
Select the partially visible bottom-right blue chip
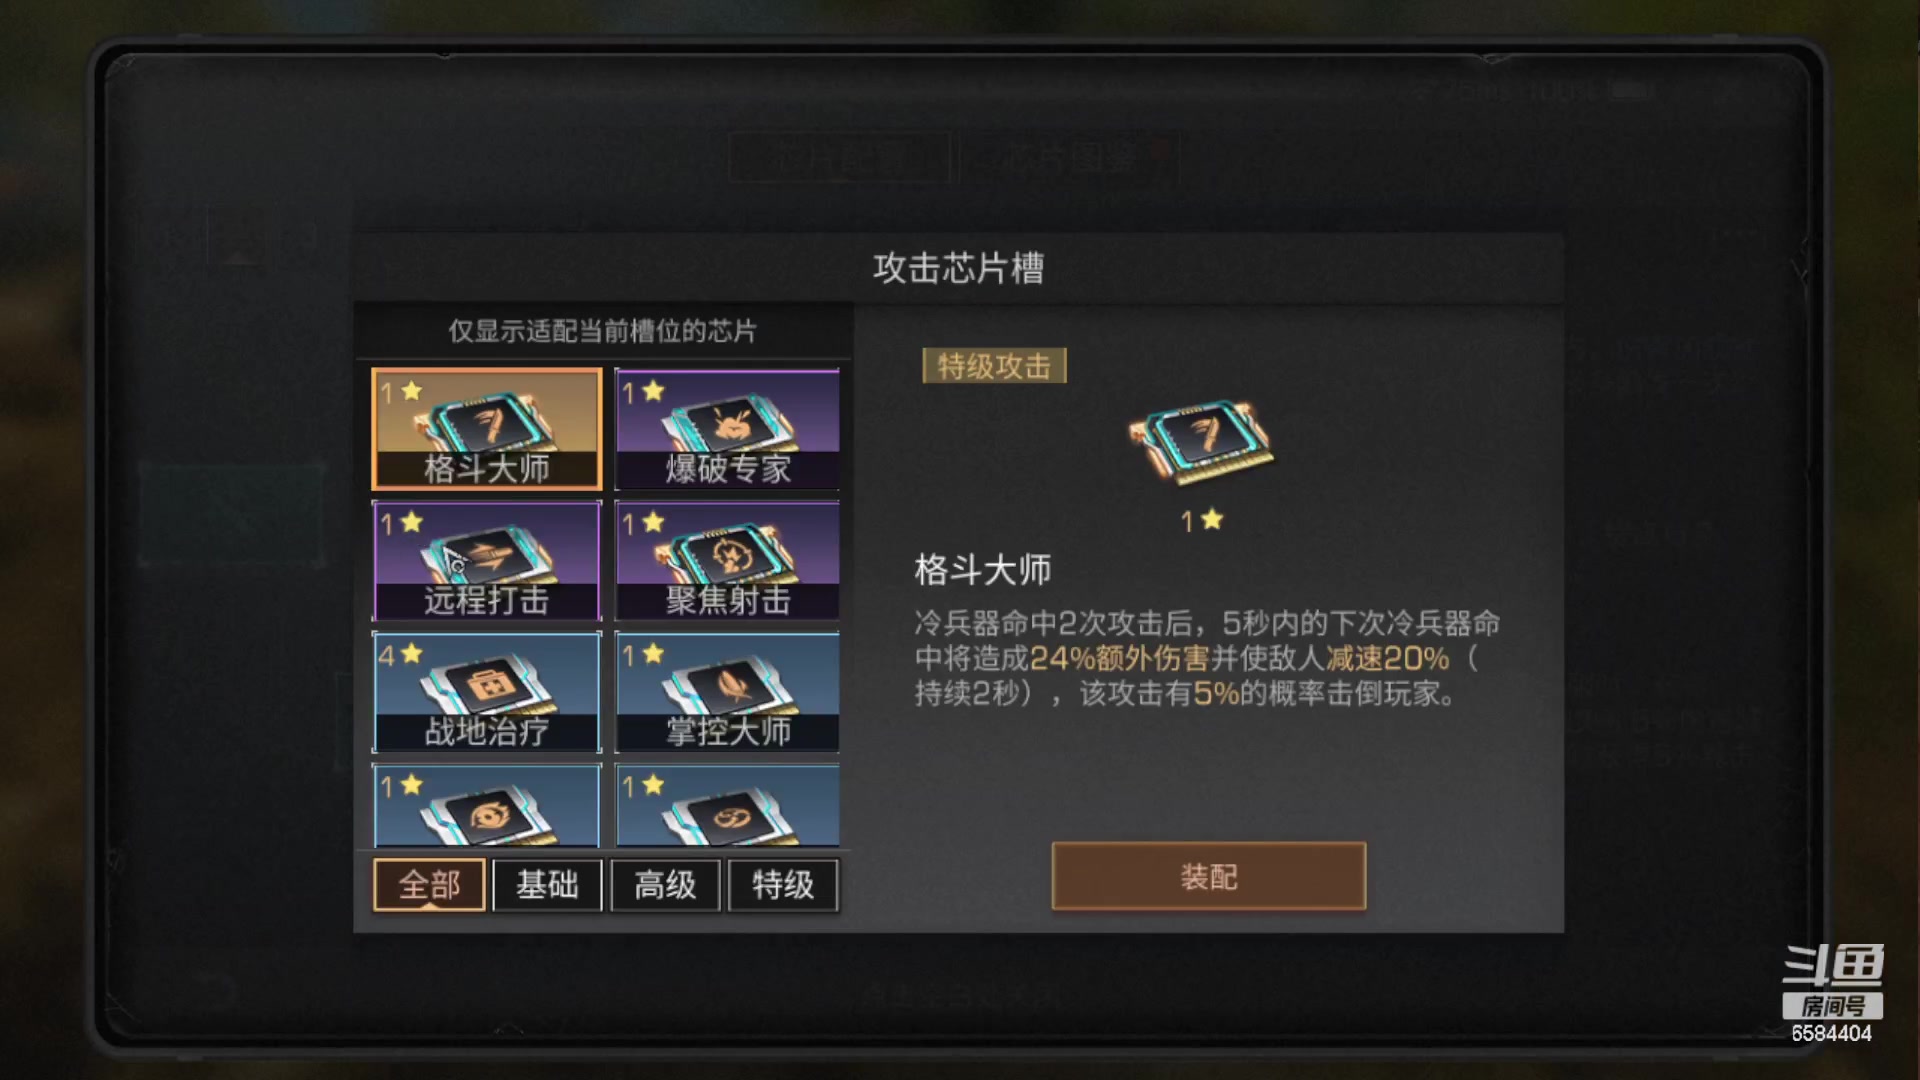pos(728,806)
